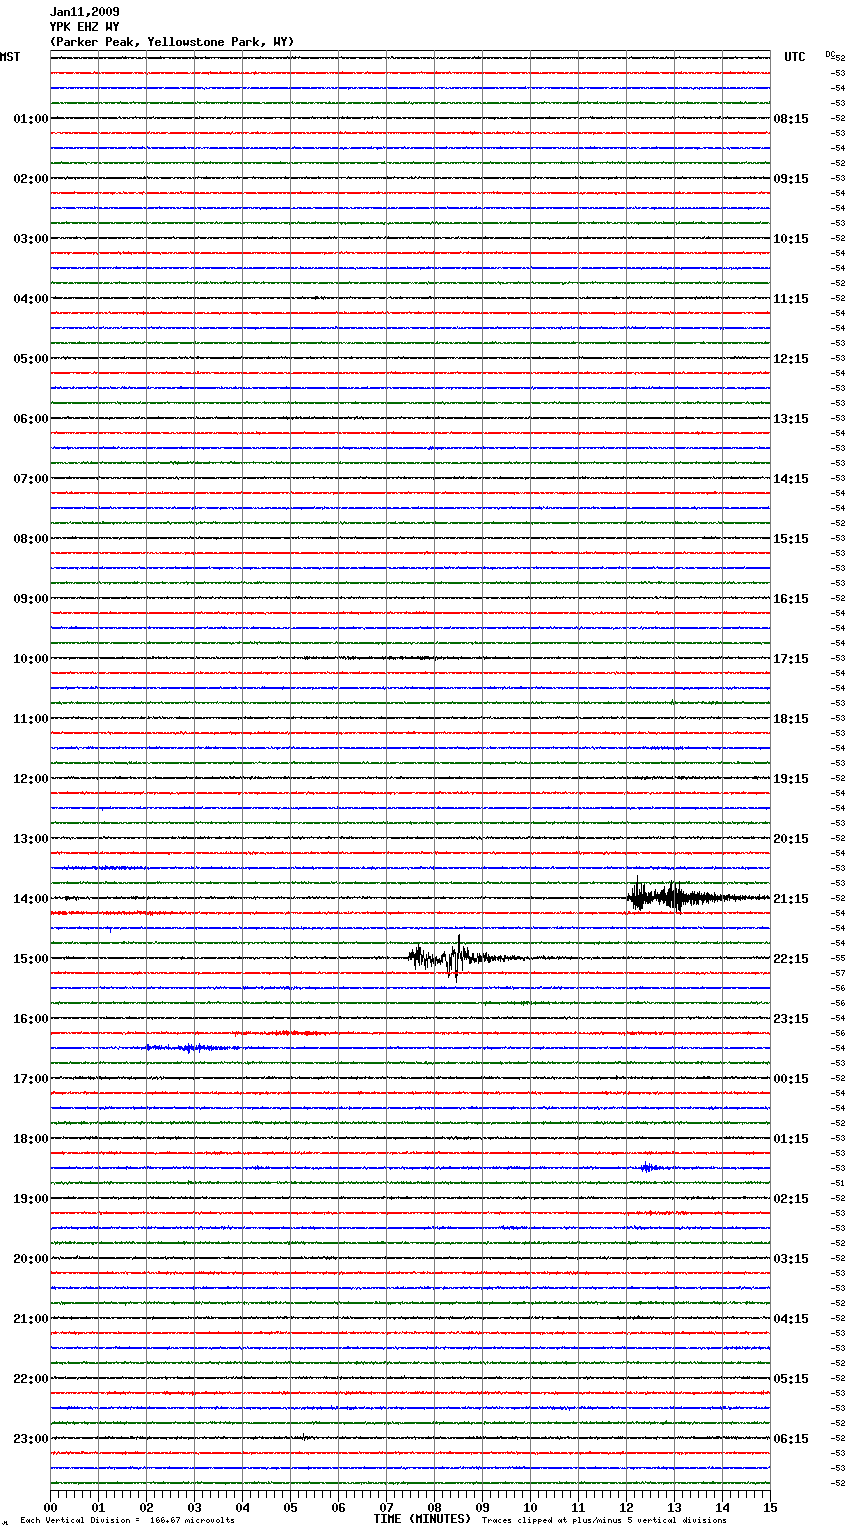The height and width of the screenshot is (1534, 850).
Task: Click the 15:00 MST time label
Action: click(x=31, y=959)
